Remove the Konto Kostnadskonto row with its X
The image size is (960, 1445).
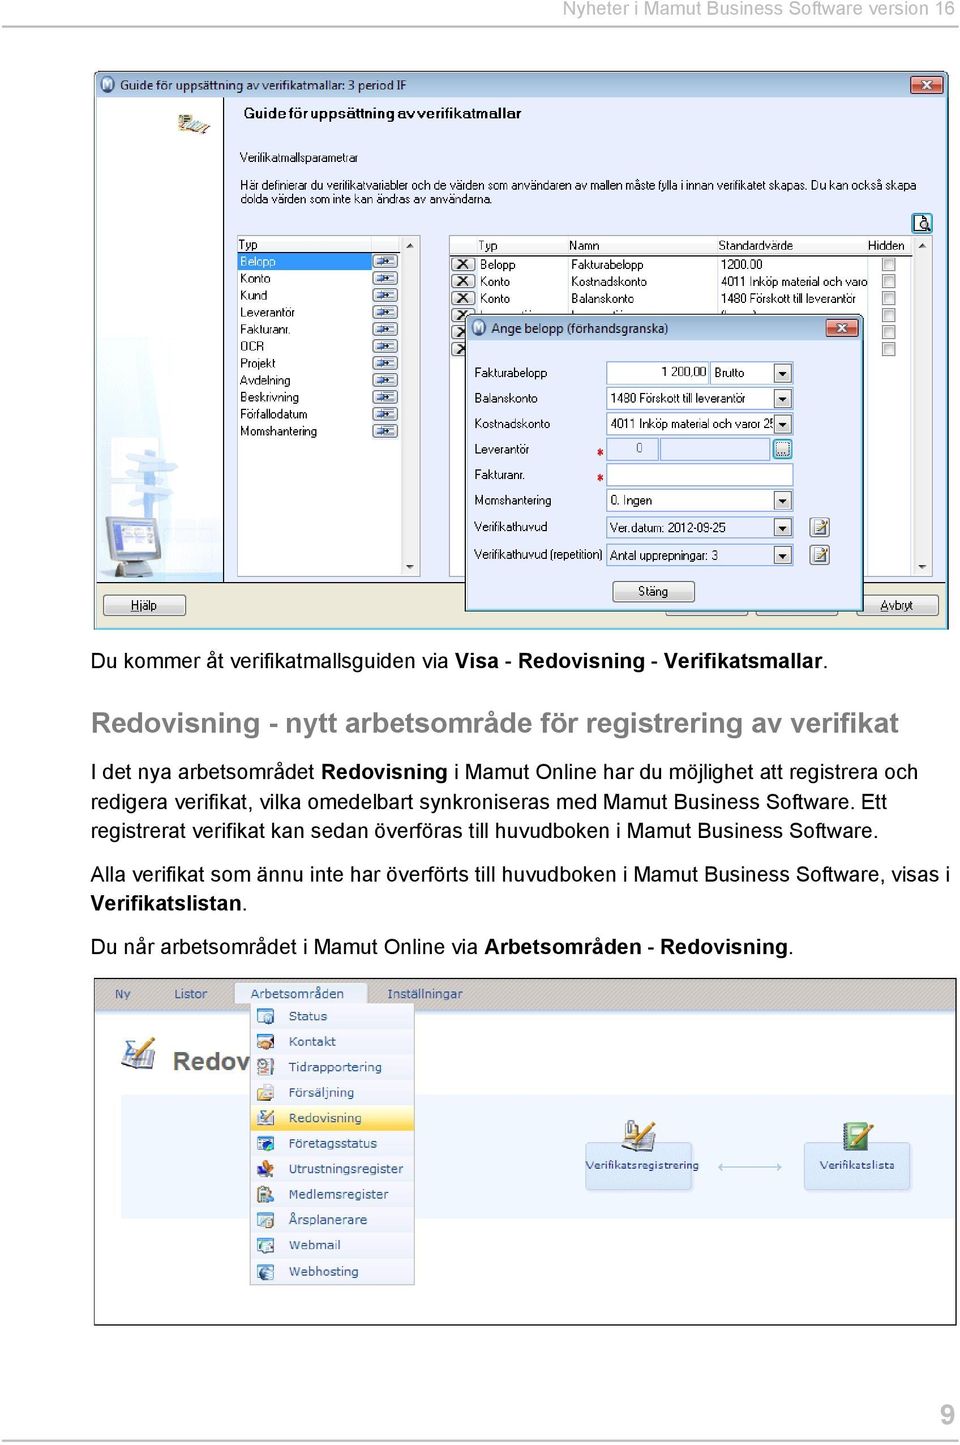(x=463, y=282)
